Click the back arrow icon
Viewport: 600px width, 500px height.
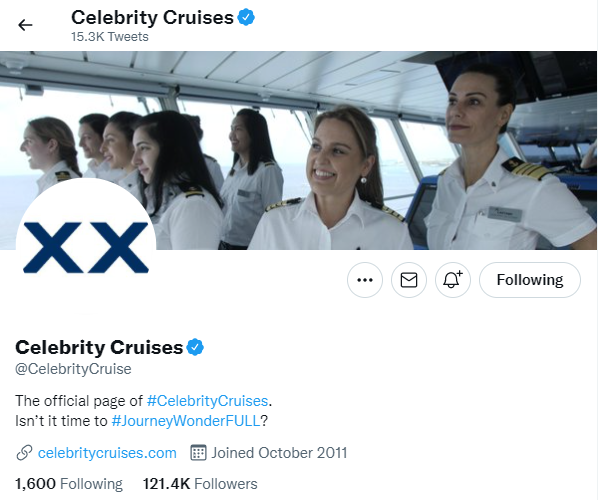[26, 25]
